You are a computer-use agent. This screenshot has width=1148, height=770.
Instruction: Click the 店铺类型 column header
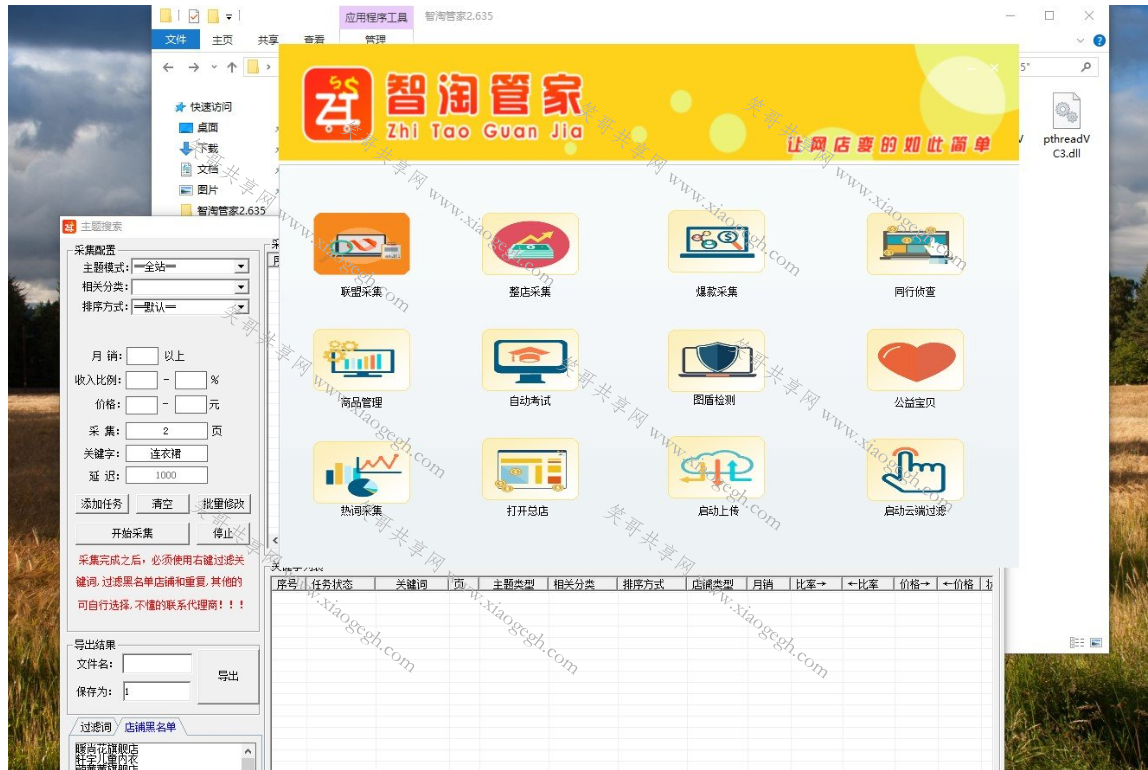pyautogui.click(x=712, y=584)
